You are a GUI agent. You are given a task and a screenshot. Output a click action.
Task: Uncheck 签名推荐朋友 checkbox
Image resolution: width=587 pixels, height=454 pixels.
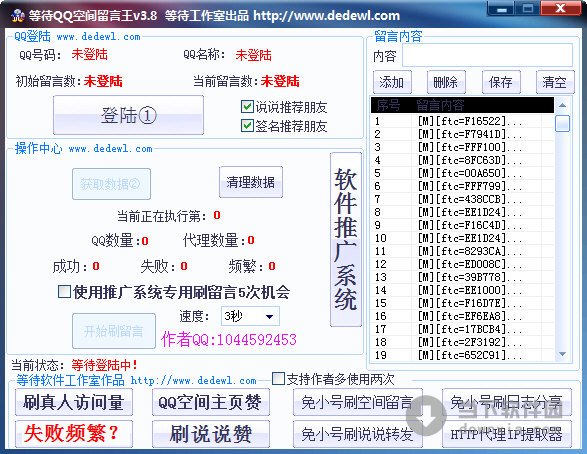click(247, 125)
